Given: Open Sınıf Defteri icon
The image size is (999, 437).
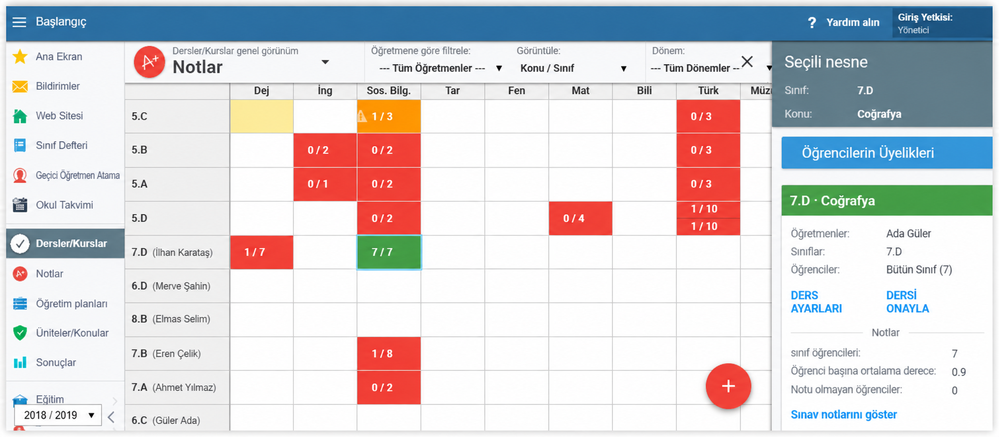Looking at the screenshot, I should [x=20, y=145].
